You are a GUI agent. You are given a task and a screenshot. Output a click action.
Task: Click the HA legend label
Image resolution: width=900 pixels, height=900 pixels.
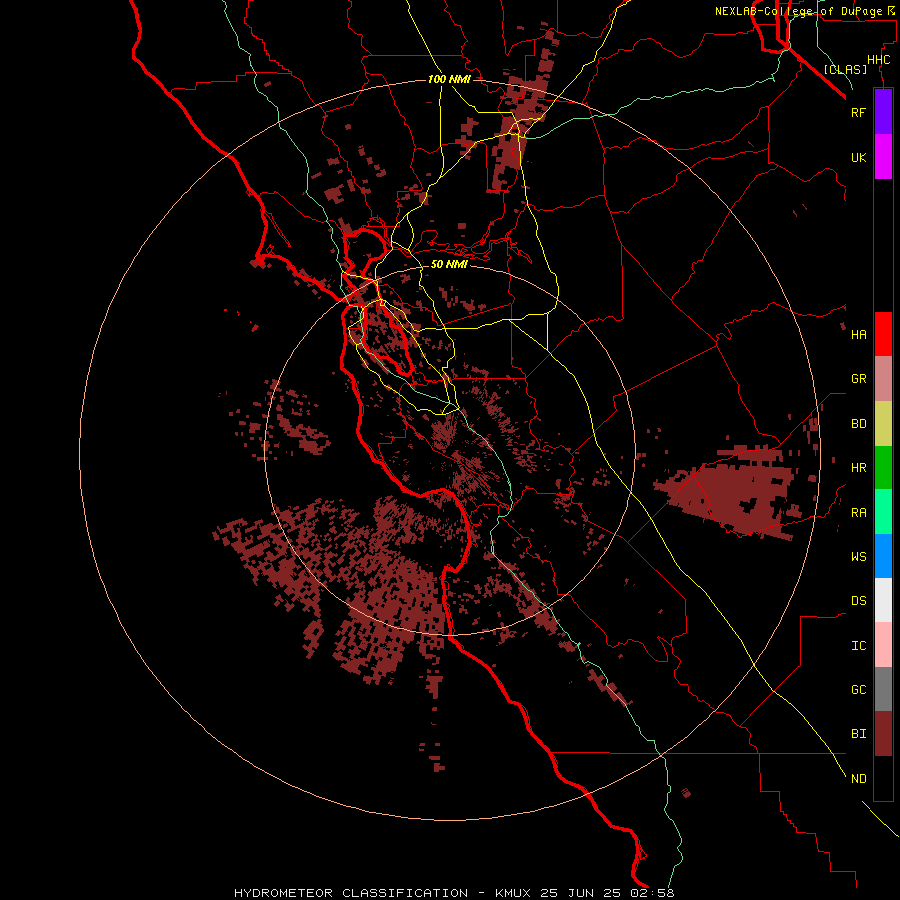[x=859, y=335]
